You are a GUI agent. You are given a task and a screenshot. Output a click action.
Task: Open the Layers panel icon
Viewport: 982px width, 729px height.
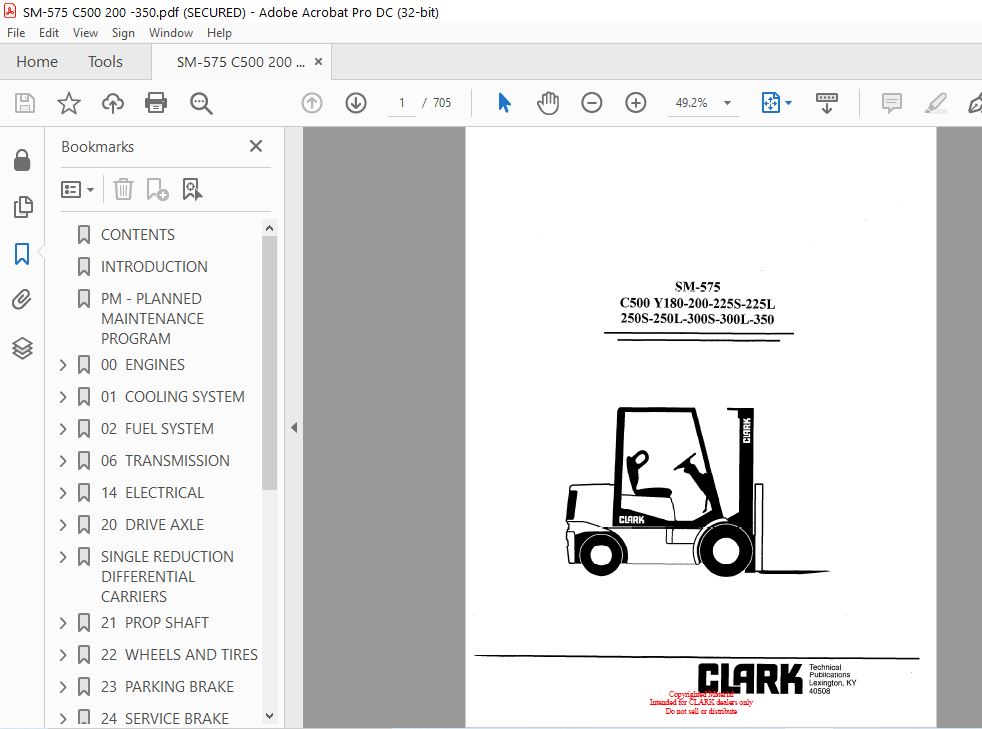click(22, 348)
